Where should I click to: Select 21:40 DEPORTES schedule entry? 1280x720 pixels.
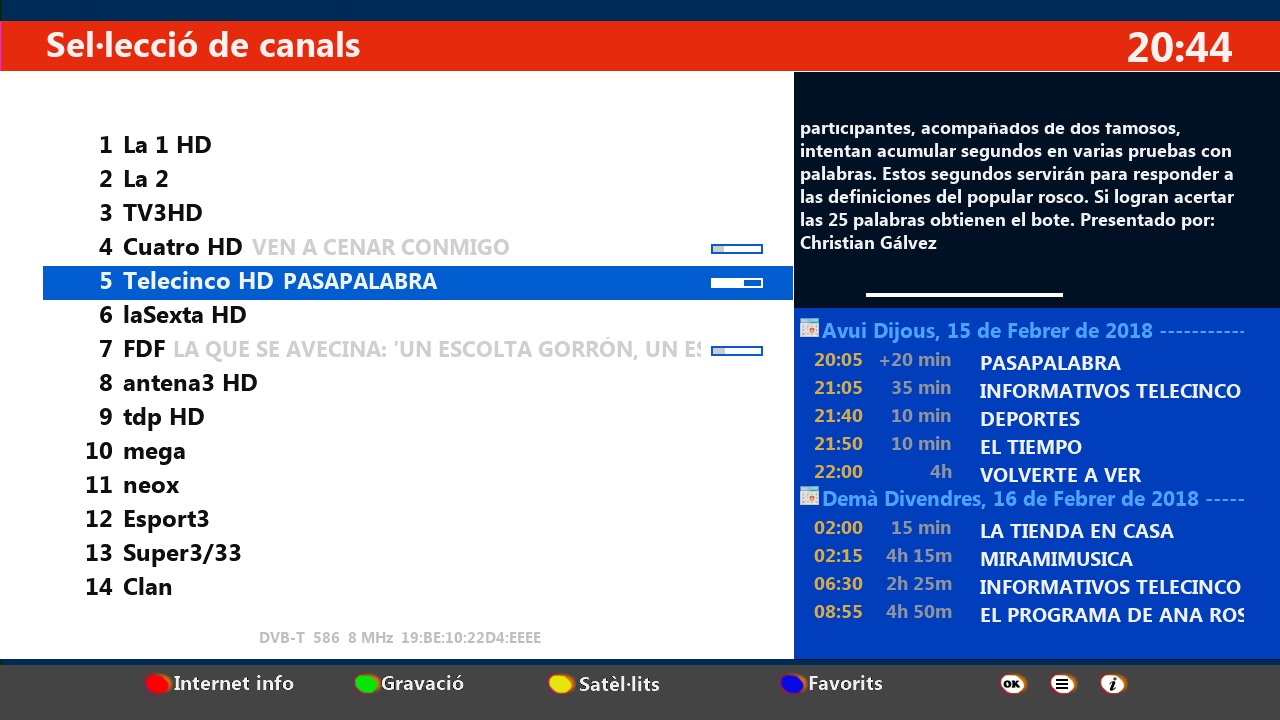pyautogui.click(x=1022, y=418)
